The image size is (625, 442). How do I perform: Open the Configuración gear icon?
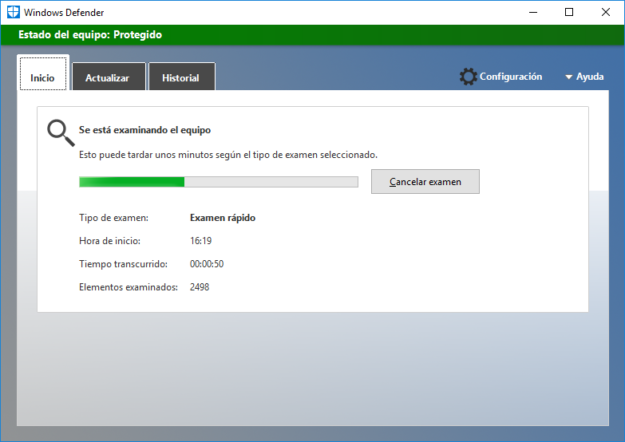point(468,77)
